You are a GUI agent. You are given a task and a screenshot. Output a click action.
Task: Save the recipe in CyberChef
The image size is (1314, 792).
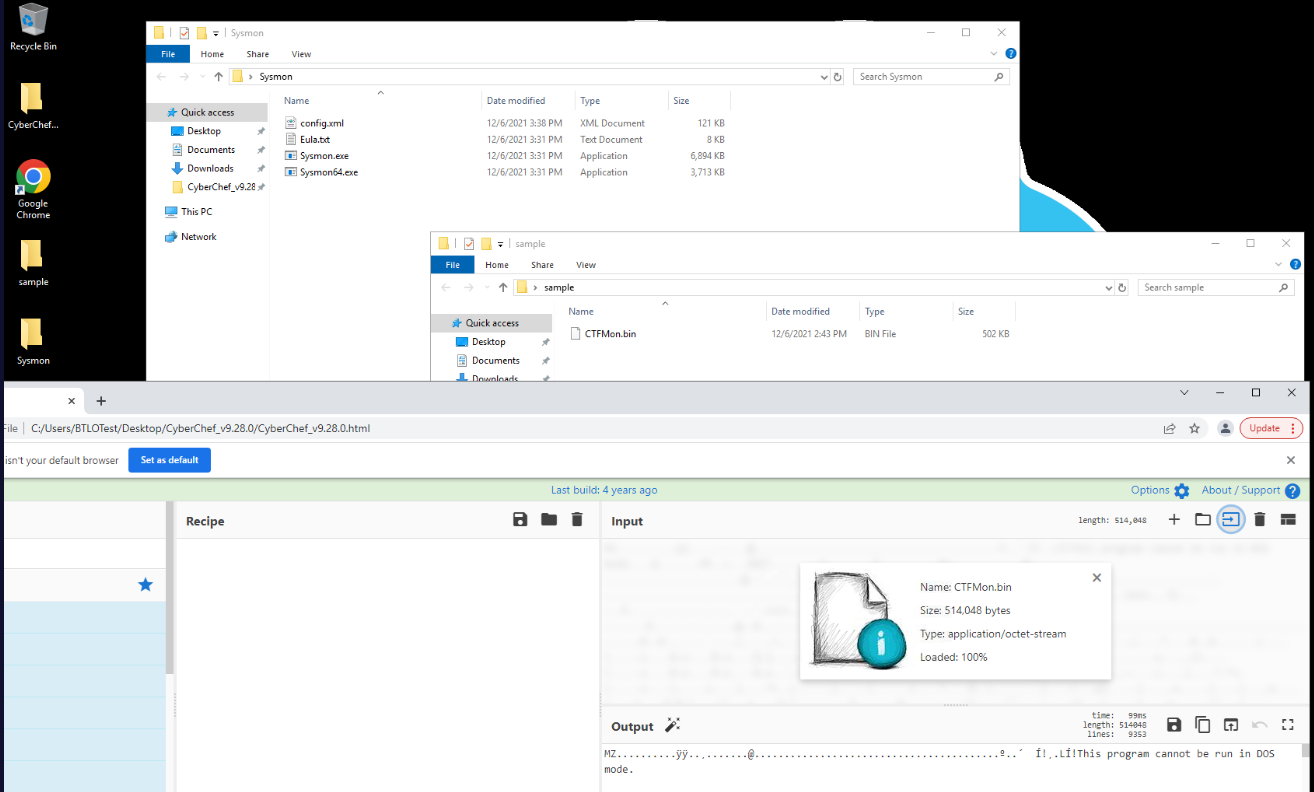pos(520,519)
